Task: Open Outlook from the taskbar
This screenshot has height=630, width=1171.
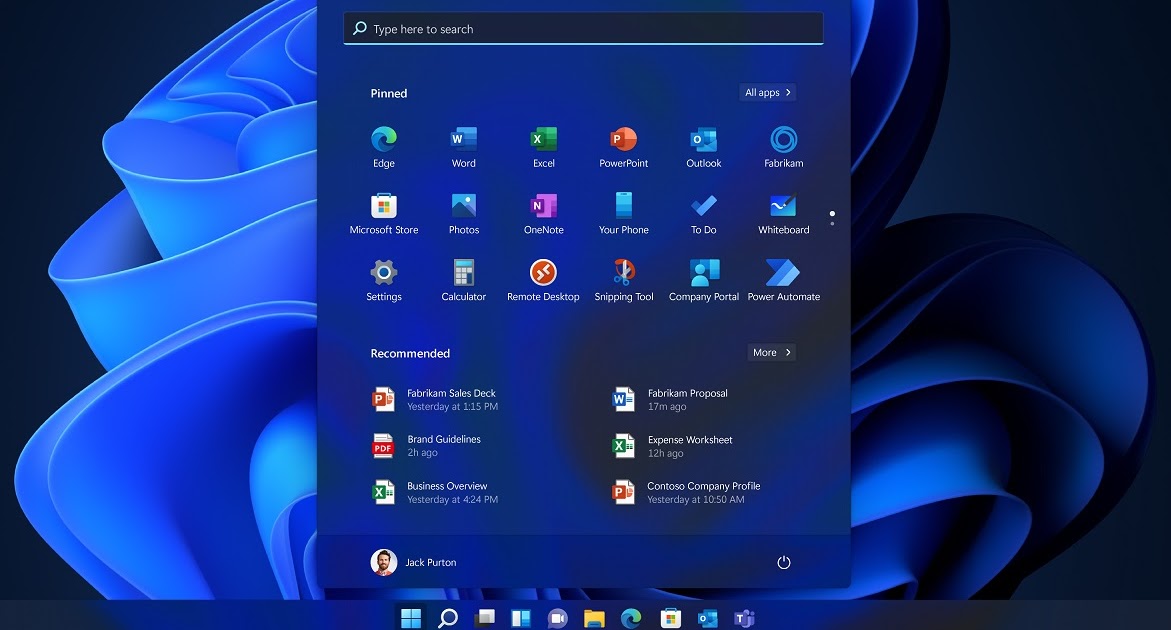Action: (x=707, y=618)
